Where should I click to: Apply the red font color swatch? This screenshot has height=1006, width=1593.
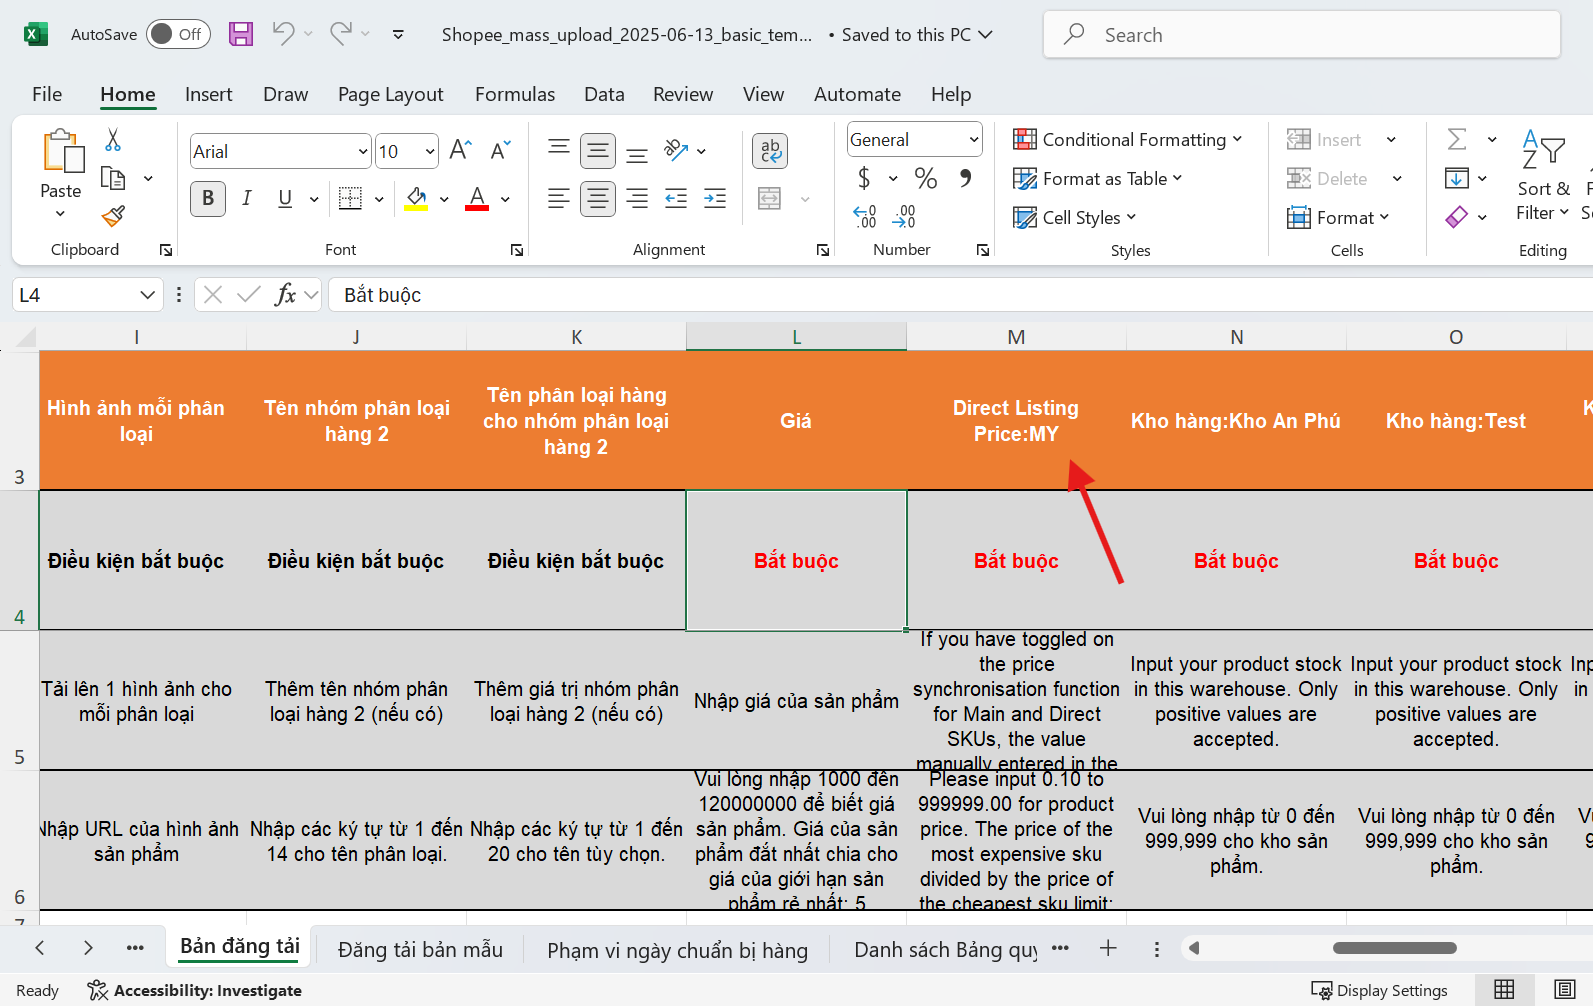[477, 199]
